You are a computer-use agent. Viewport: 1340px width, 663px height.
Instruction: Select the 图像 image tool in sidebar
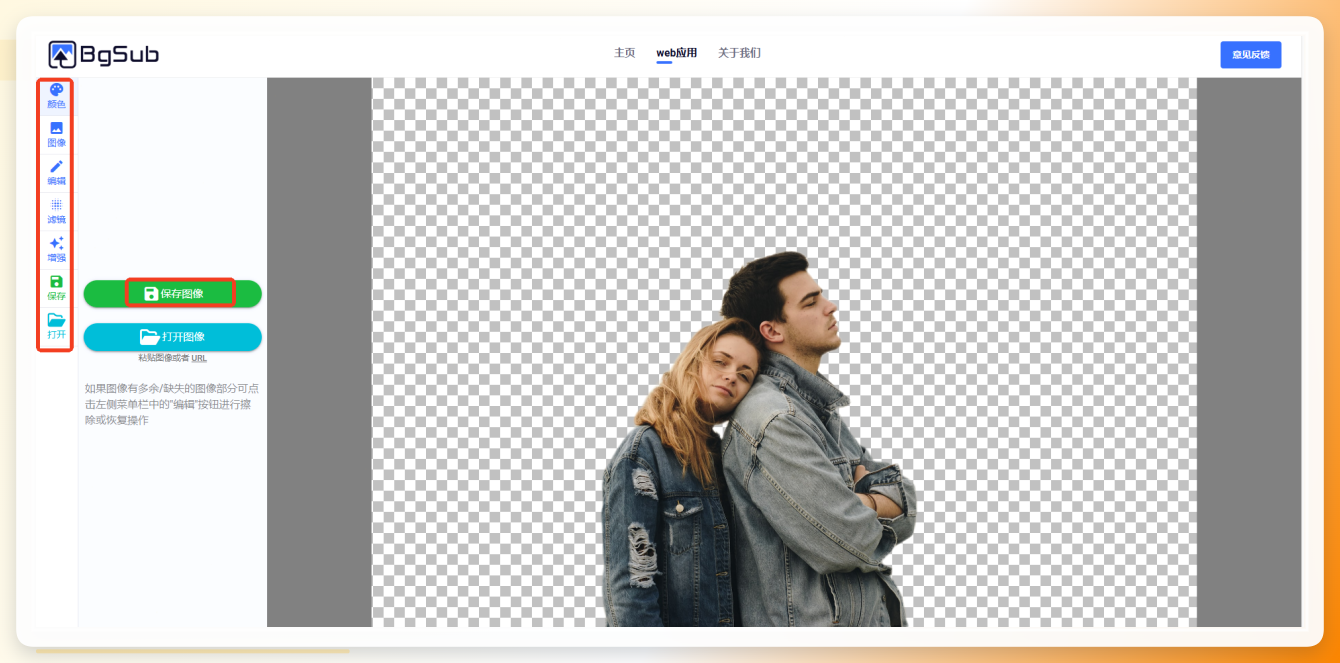pyautogui.click(x=56, y=134)
